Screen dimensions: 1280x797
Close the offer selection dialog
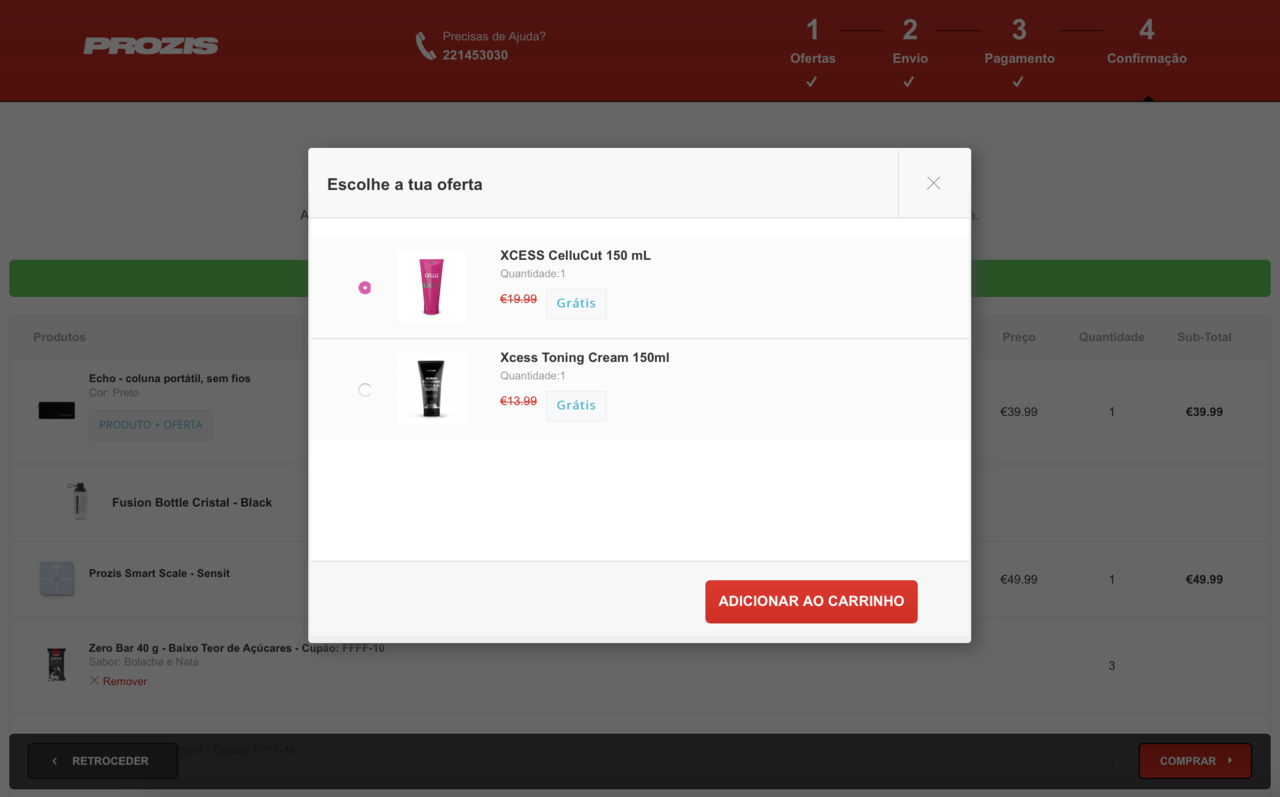tap(933, 183)
